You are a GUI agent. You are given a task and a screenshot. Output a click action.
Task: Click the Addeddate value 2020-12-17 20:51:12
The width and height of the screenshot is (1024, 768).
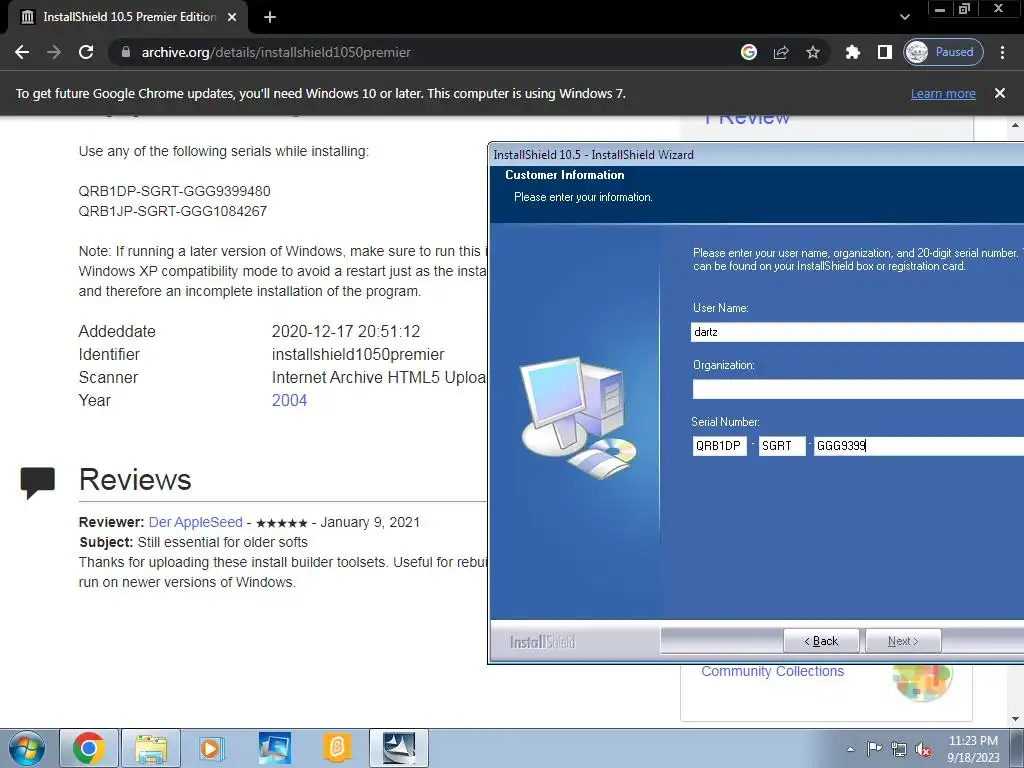click(x=346, y=332)
